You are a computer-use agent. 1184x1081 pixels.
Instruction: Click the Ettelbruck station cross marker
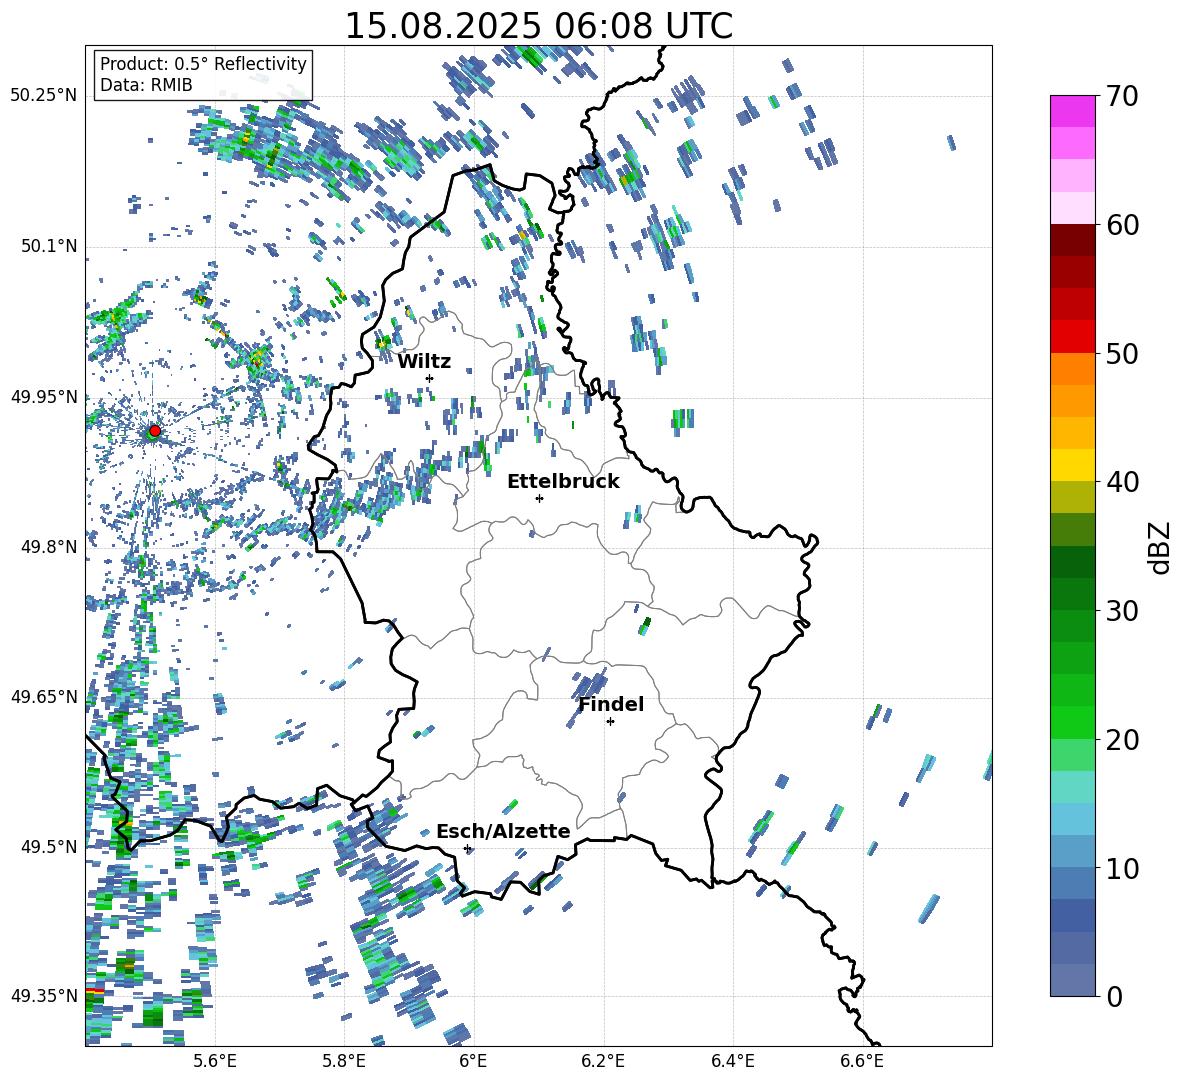pyautogui.click(x=539, y=498)
